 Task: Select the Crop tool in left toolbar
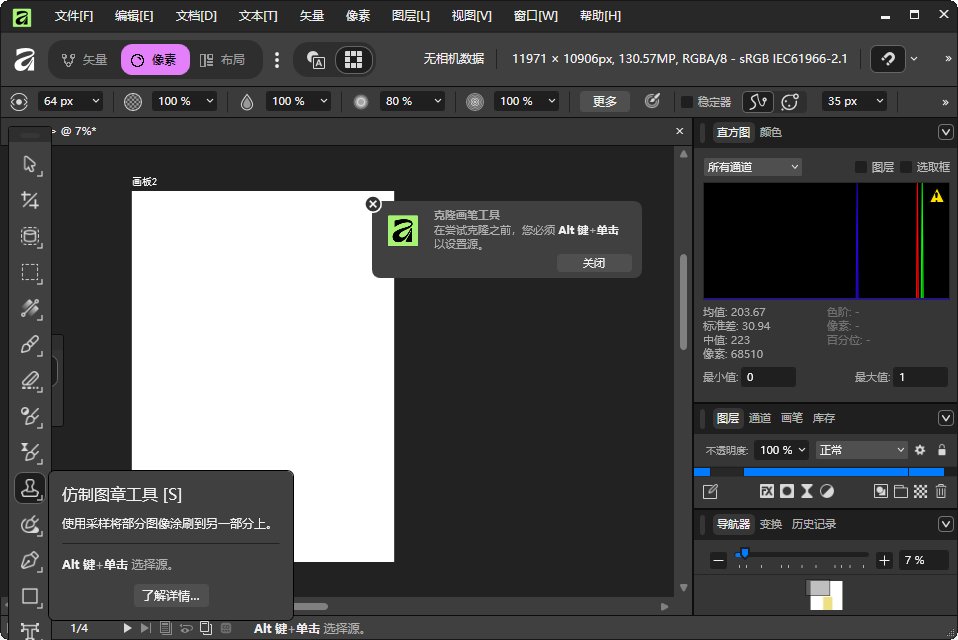coord(30,200)
